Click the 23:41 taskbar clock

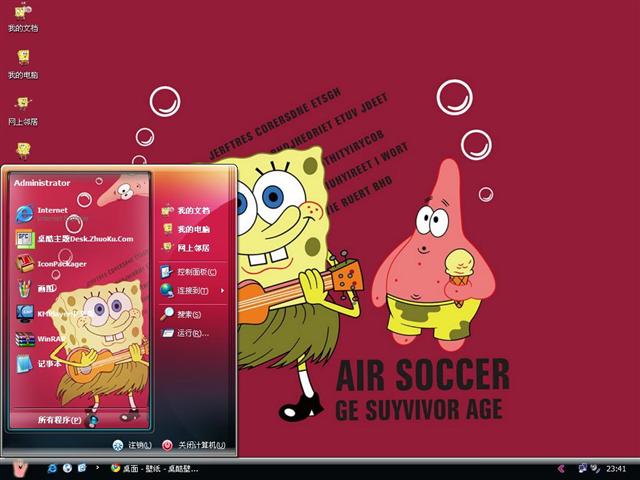[616, 469]
